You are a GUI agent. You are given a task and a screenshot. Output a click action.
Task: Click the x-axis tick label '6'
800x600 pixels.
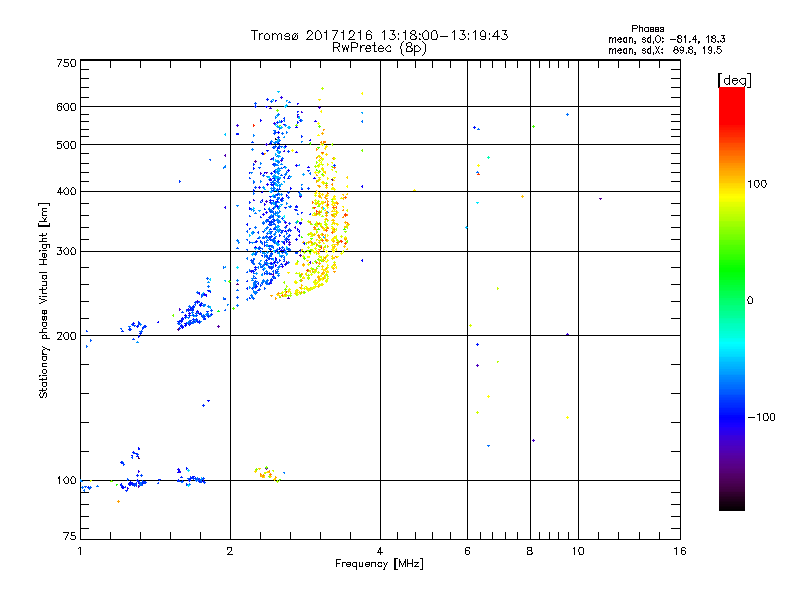467,551
